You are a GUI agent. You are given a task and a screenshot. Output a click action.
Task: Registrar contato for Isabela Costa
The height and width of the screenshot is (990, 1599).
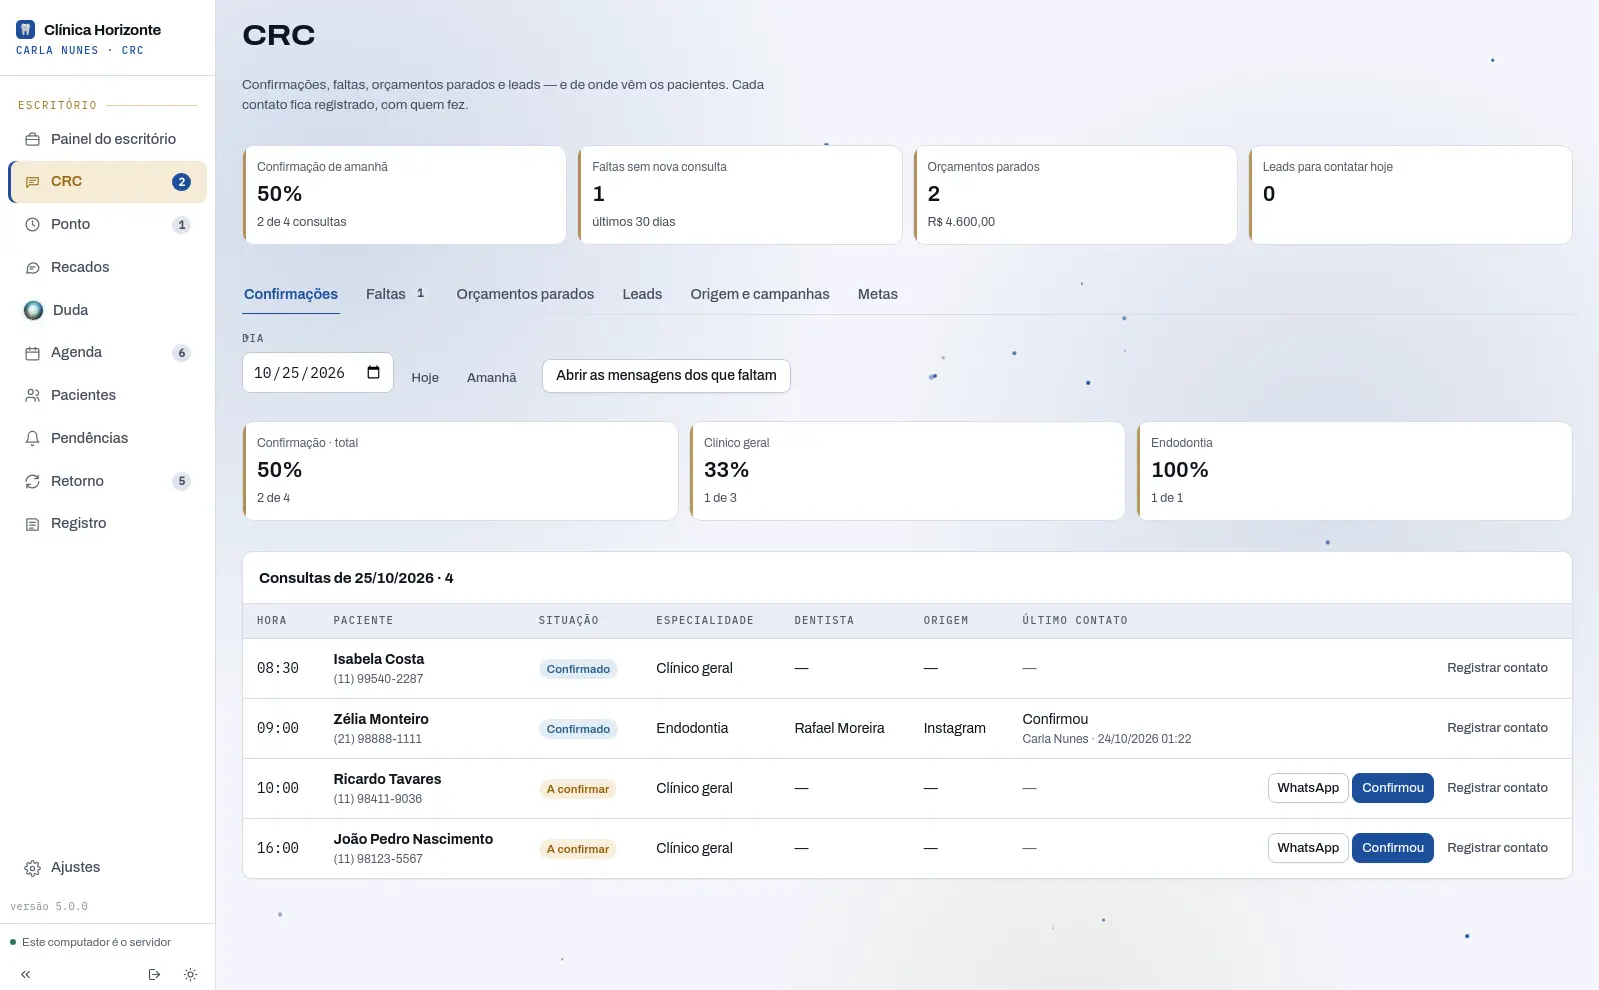[1497, 668]
